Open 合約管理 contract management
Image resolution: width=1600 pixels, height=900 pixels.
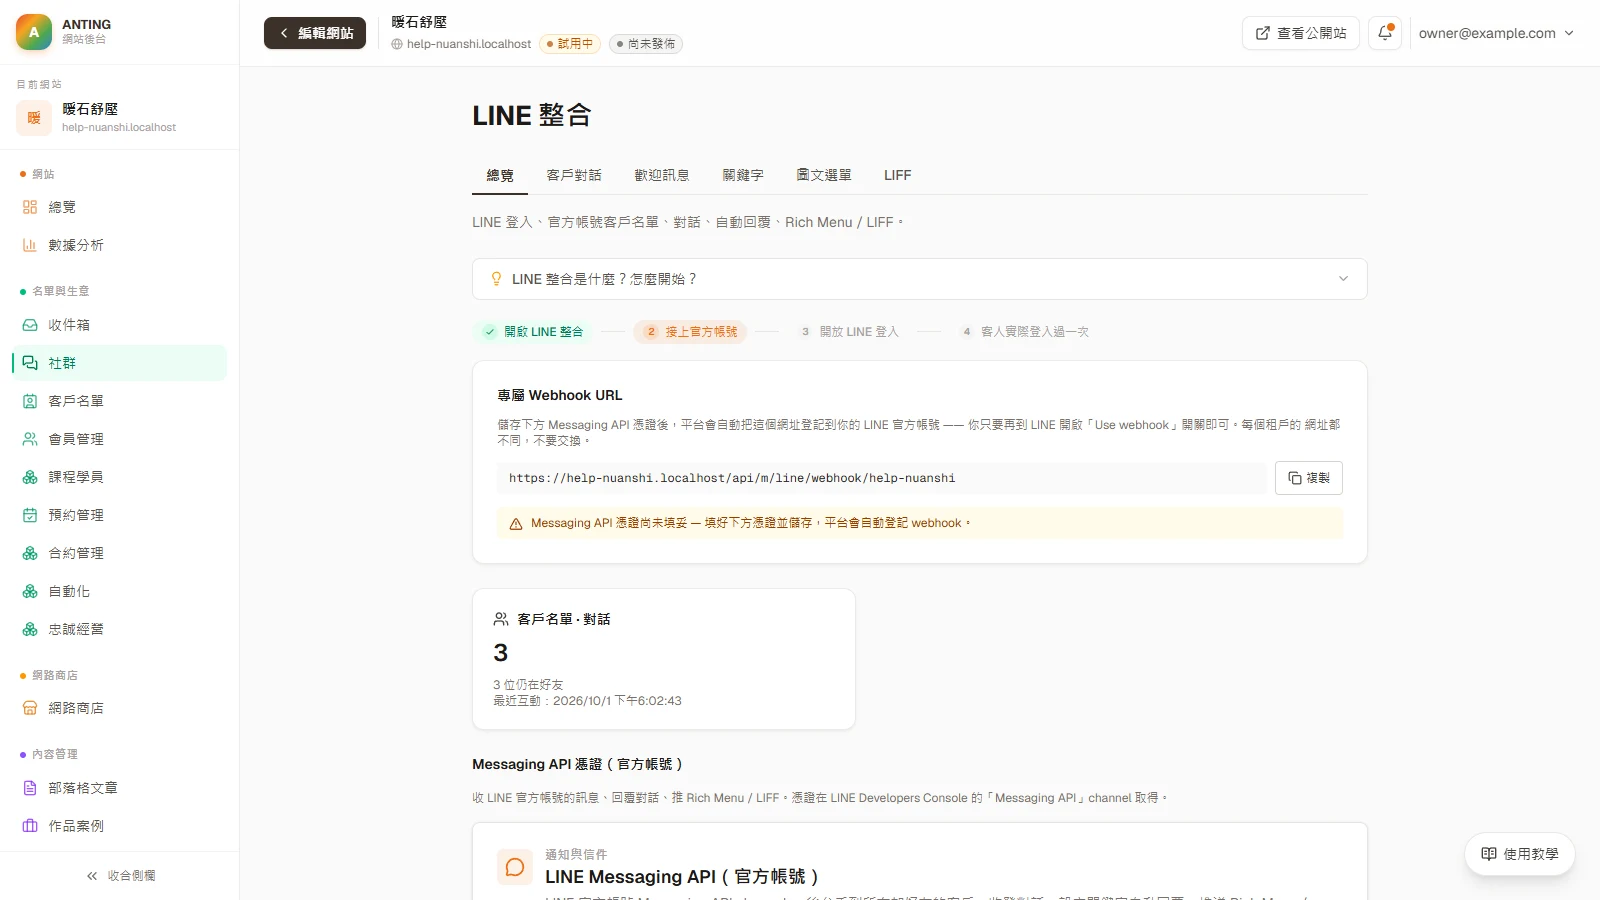119,553
